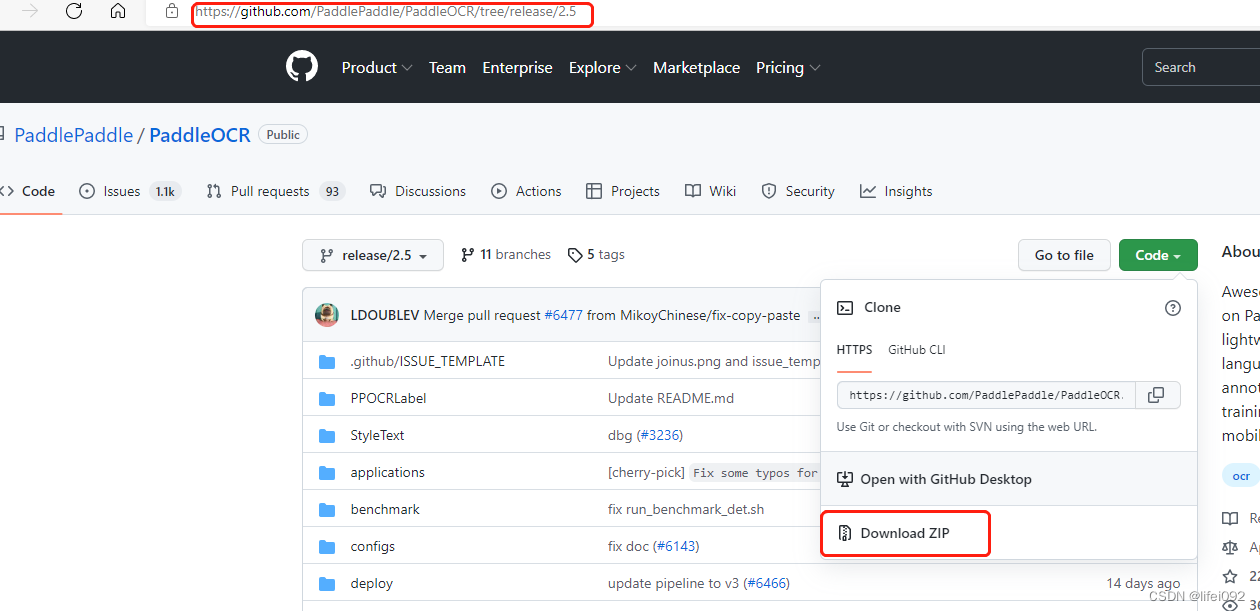This screenshot has width=1260, height=611.
Task: Switch to the Insights tab
Action: click(x=896, y=191)
